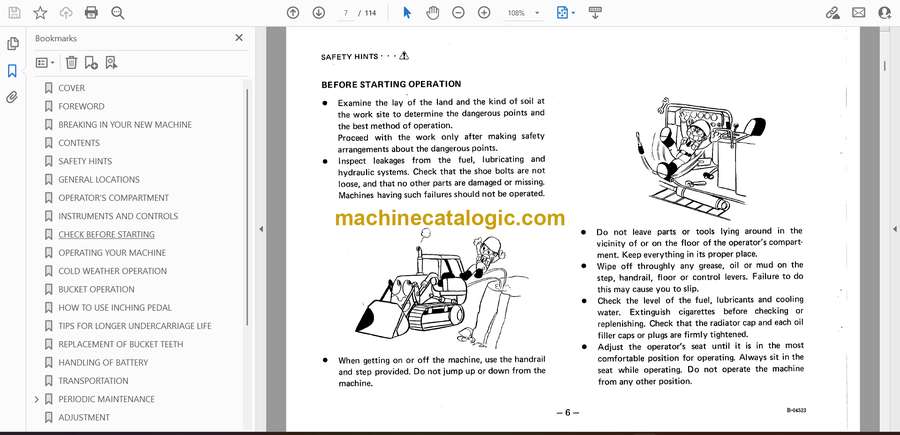Jump to OPERATOR'S COMPARTMENT bookmark

pyautogui.click(x=113, y=198)
